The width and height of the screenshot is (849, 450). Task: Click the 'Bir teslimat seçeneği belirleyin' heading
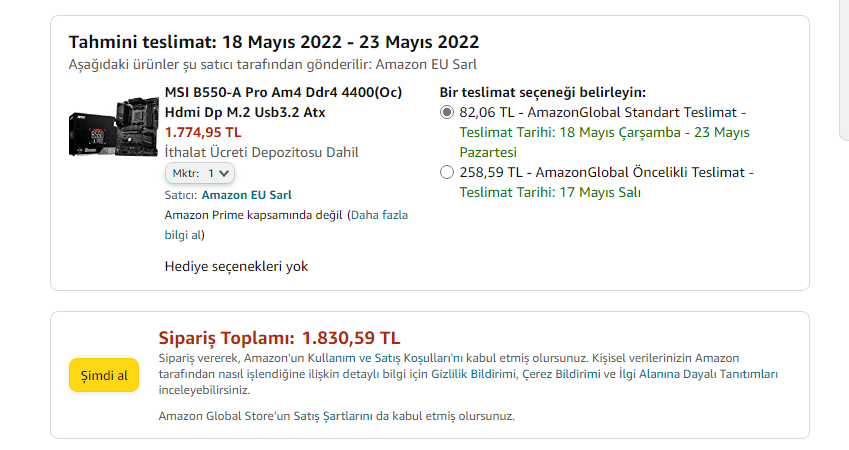542,92
